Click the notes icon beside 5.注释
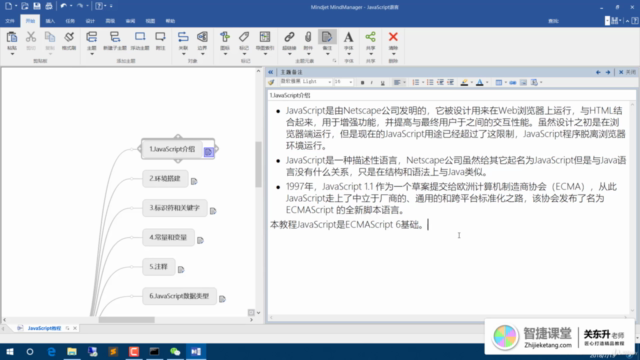 click(x=181, y=269)
